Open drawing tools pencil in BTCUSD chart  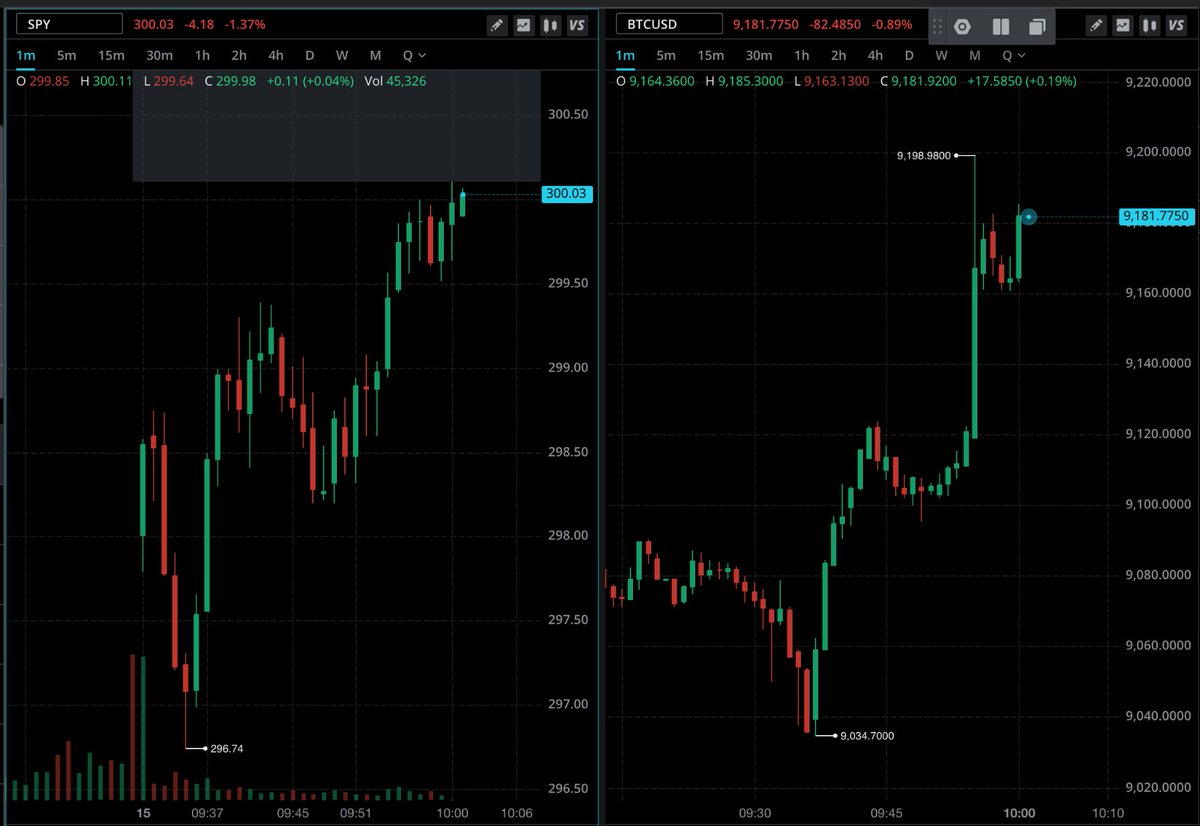click(x=1097, y=24)
